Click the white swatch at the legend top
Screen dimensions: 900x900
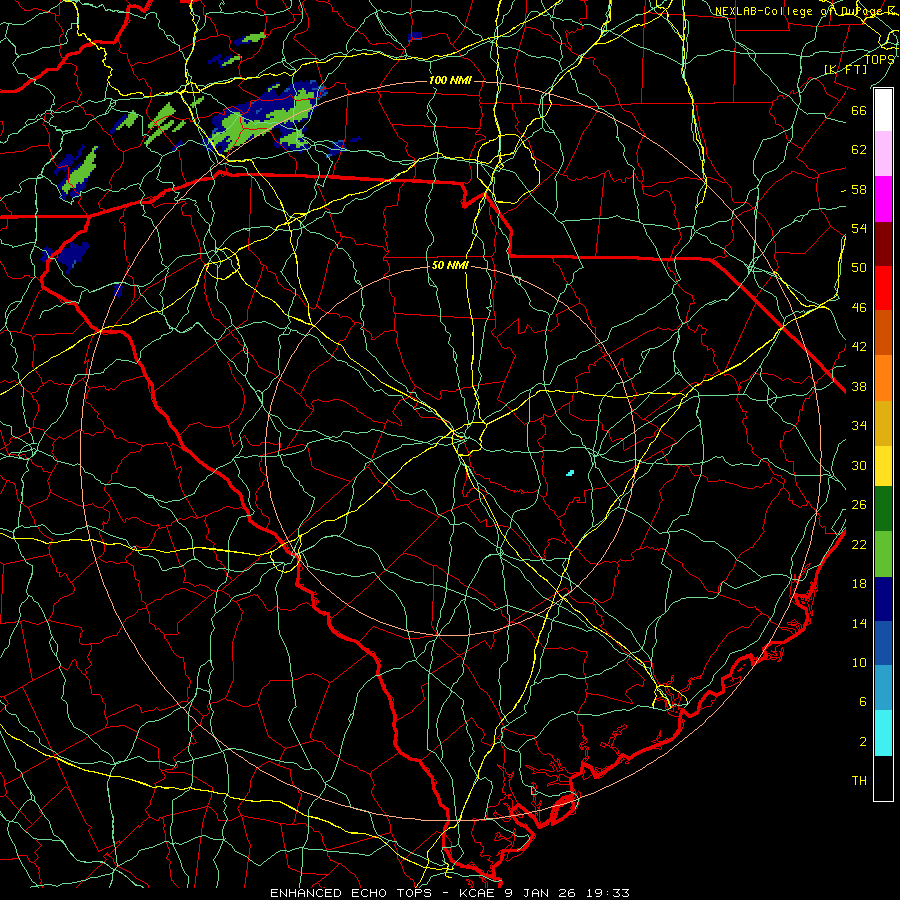click(883, 110)
